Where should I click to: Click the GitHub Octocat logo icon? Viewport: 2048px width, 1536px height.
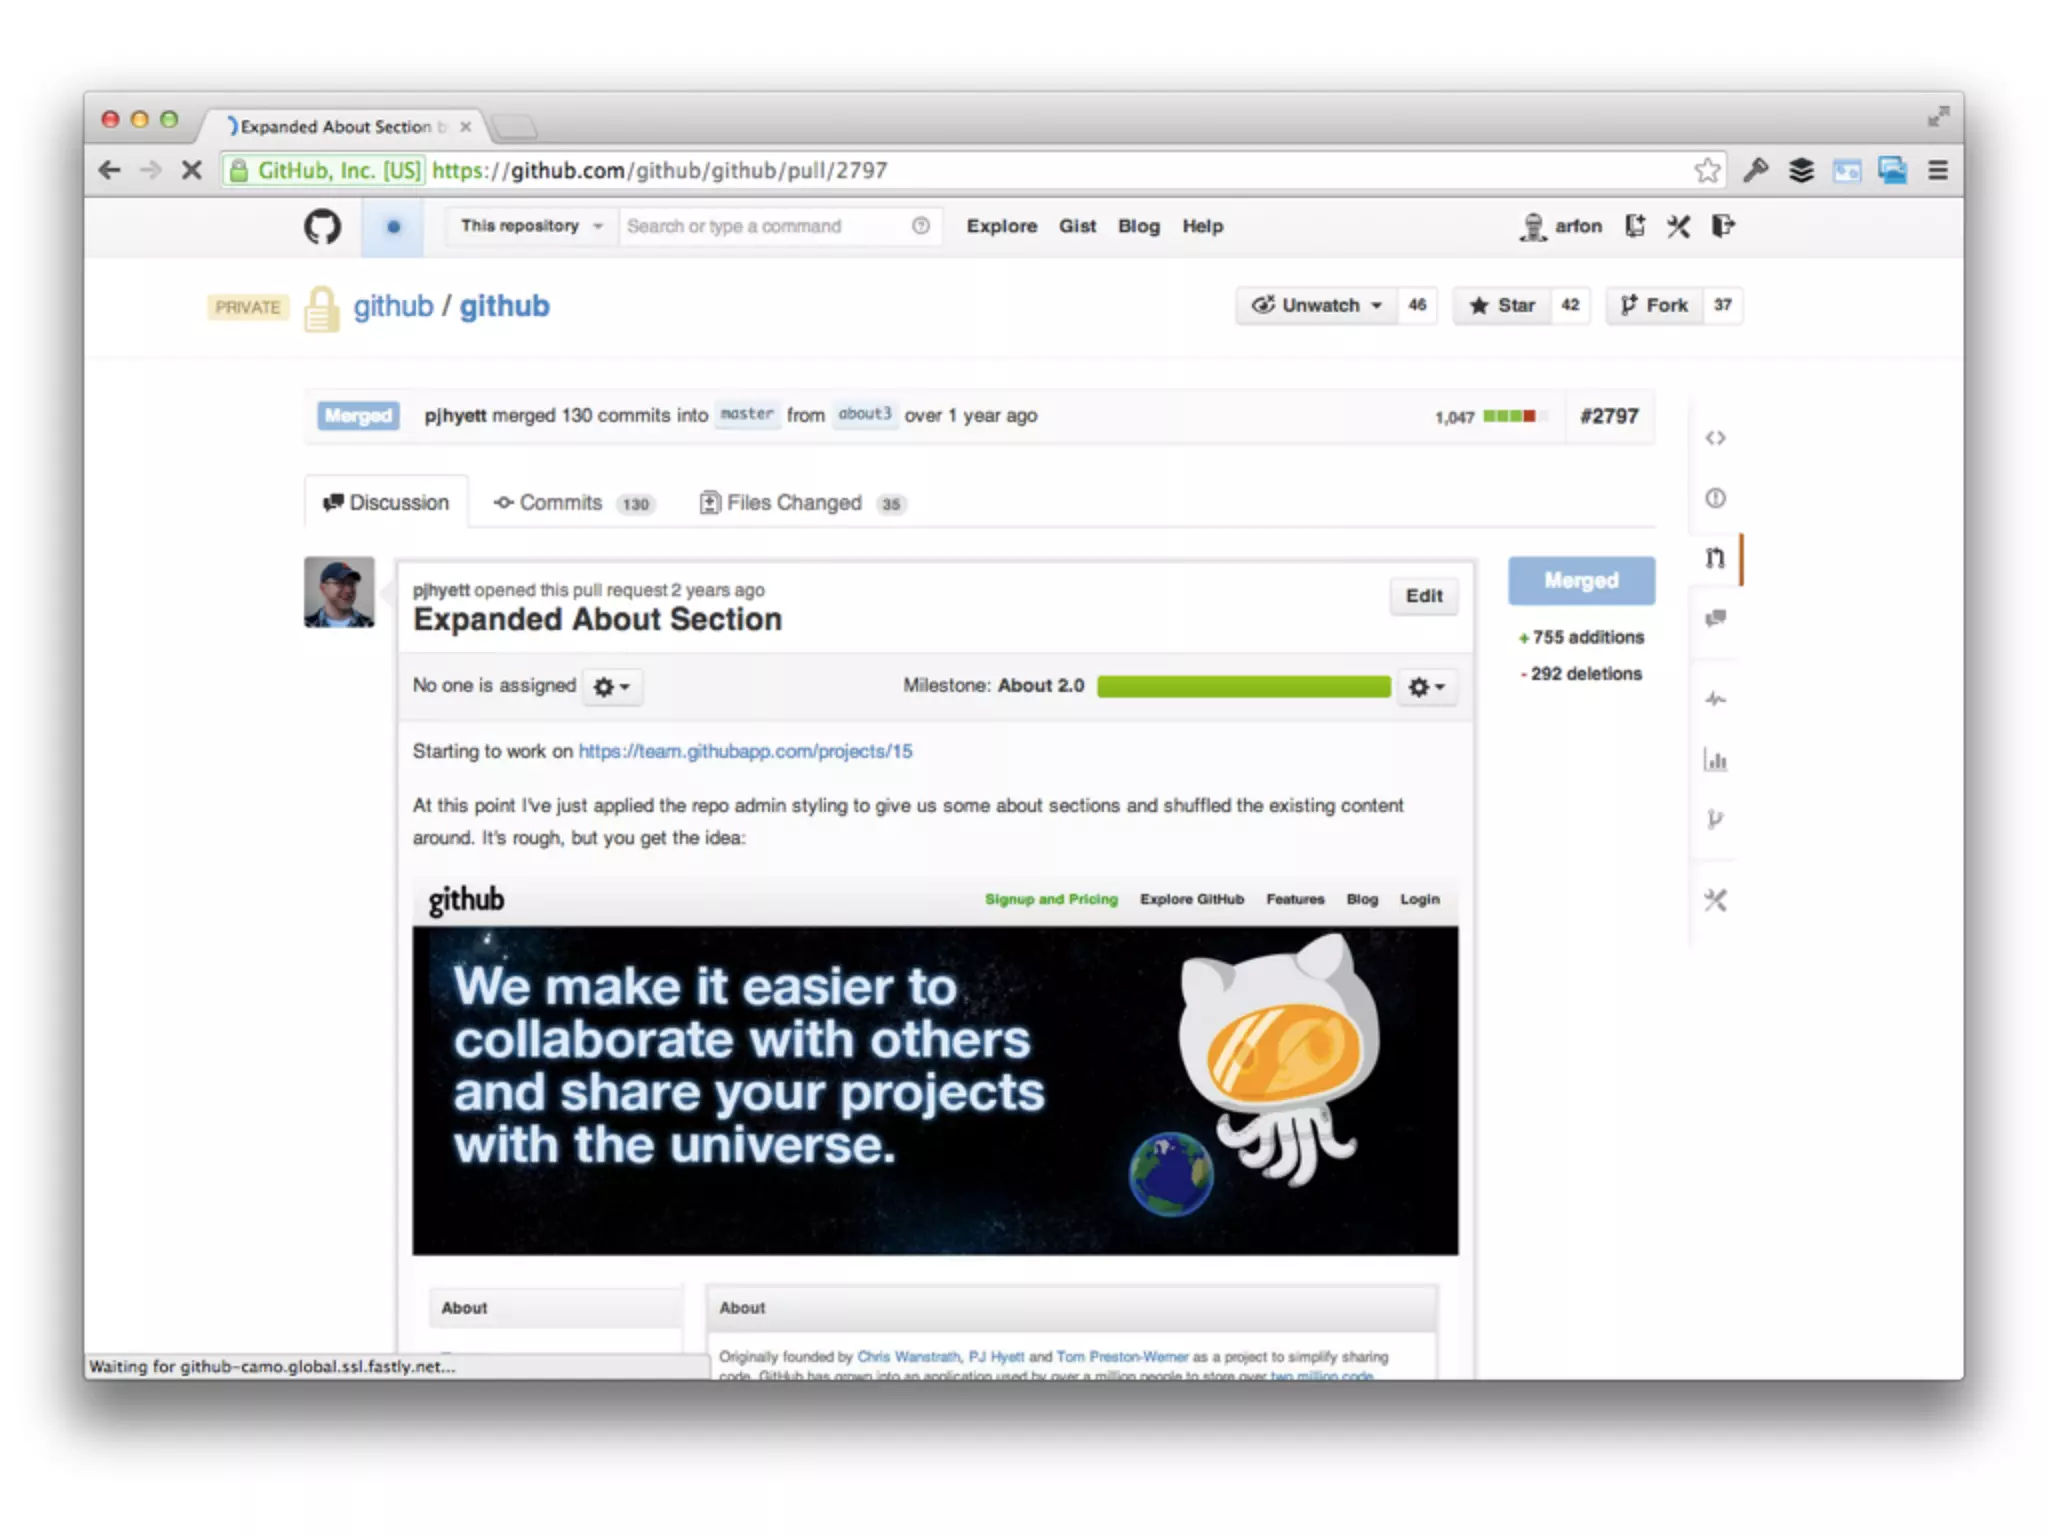[x=322, y=226]
